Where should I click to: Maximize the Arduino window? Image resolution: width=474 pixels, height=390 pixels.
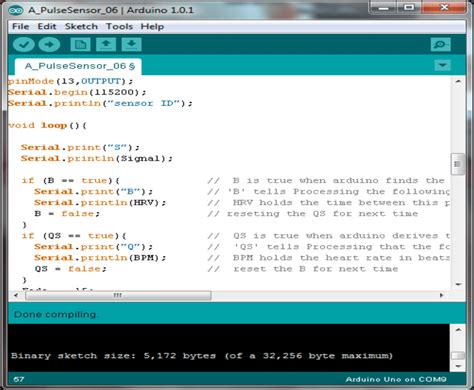tap(409, 7)
